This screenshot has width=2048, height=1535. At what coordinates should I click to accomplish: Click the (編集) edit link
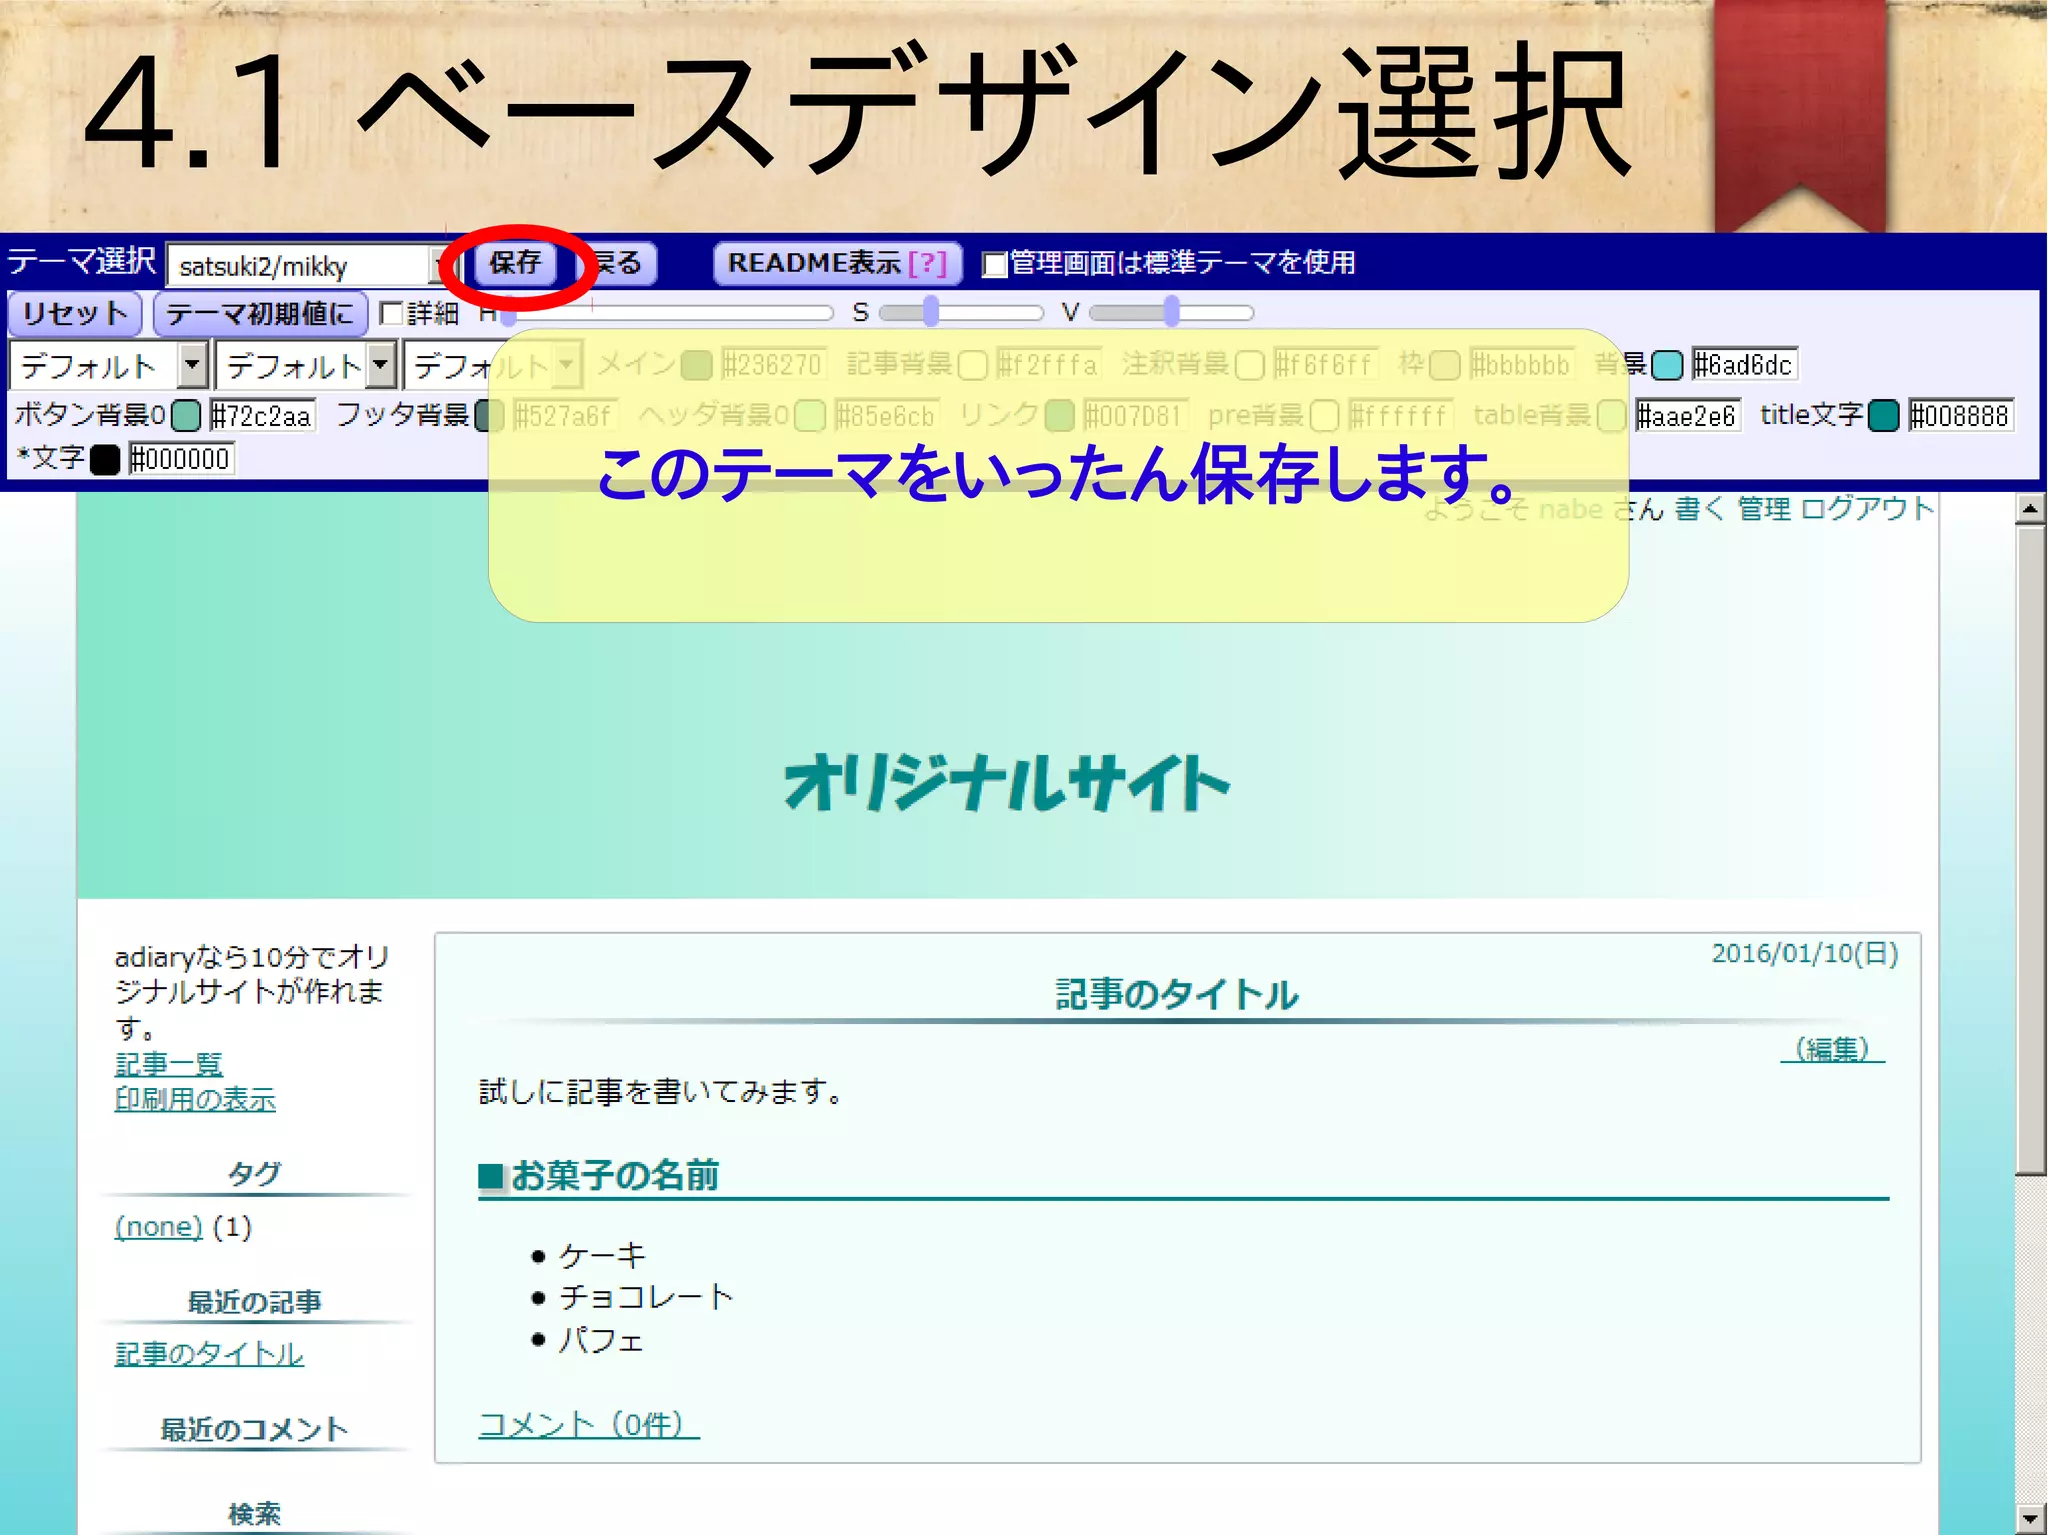coord(1832,1049)
